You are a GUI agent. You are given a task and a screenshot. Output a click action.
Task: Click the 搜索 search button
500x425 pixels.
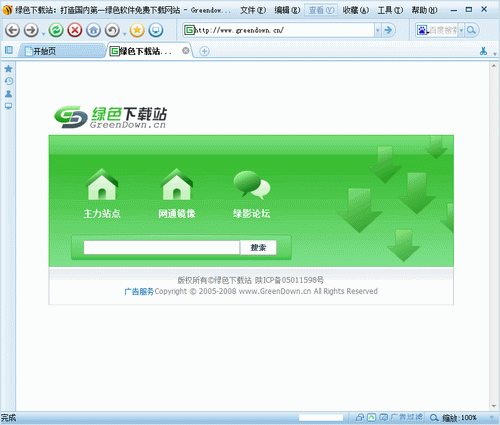258,248
